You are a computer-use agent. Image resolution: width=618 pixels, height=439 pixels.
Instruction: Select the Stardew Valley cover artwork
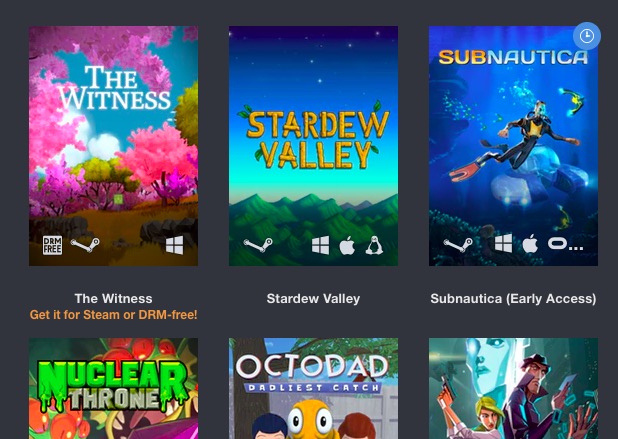[x=313, y=146]
